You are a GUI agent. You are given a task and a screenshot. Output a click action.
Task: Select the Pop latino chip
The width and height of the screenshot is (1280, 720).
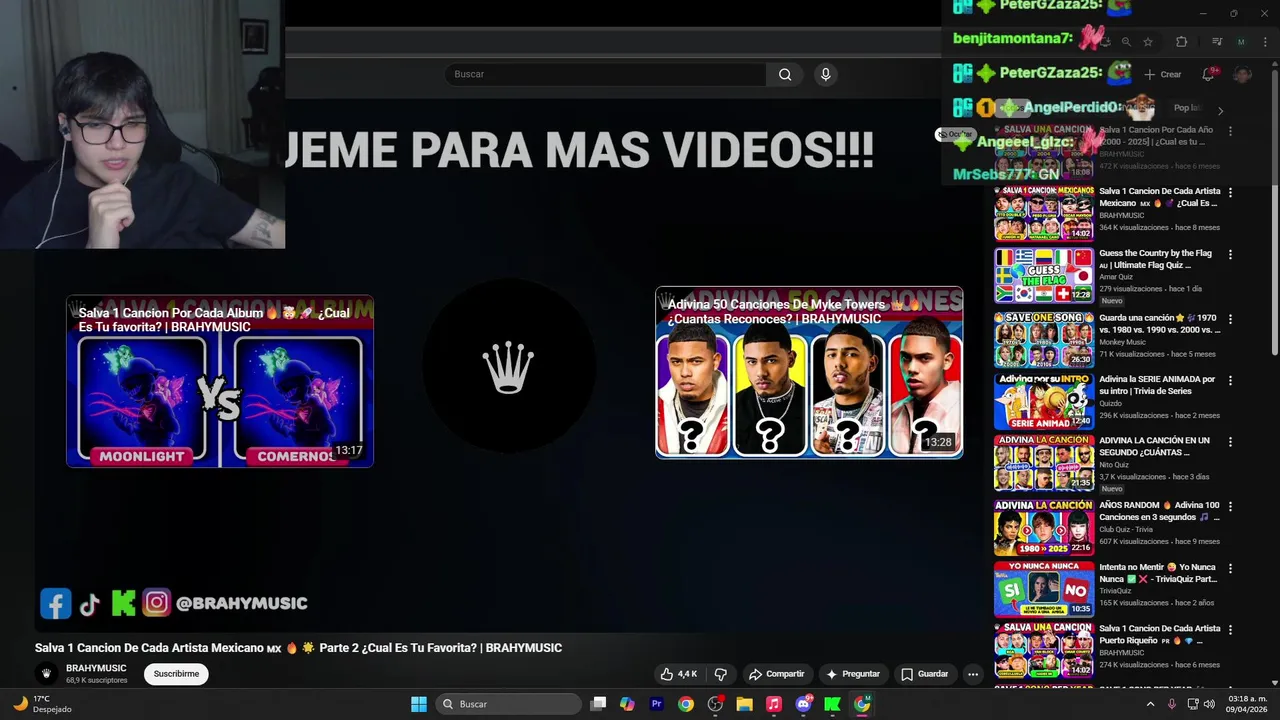pos(1188,108)
